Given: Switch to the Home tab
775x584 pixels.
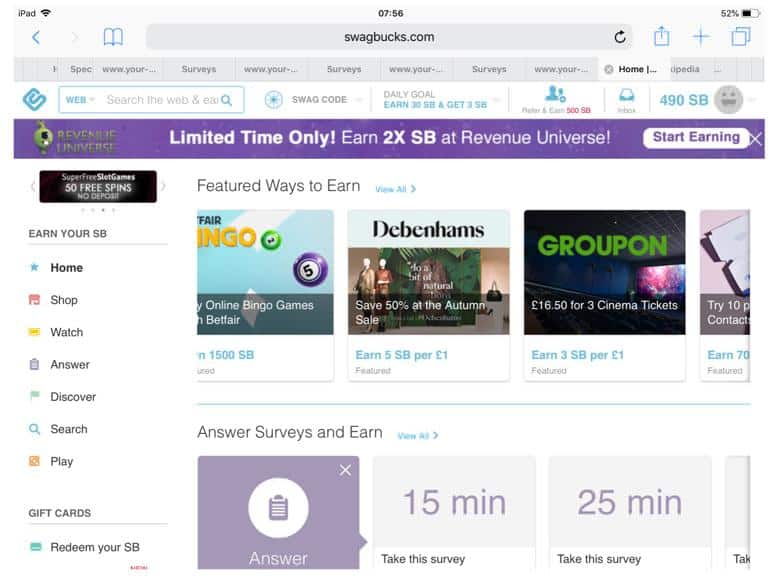Looking at the screenshot, I should point(637,69).
